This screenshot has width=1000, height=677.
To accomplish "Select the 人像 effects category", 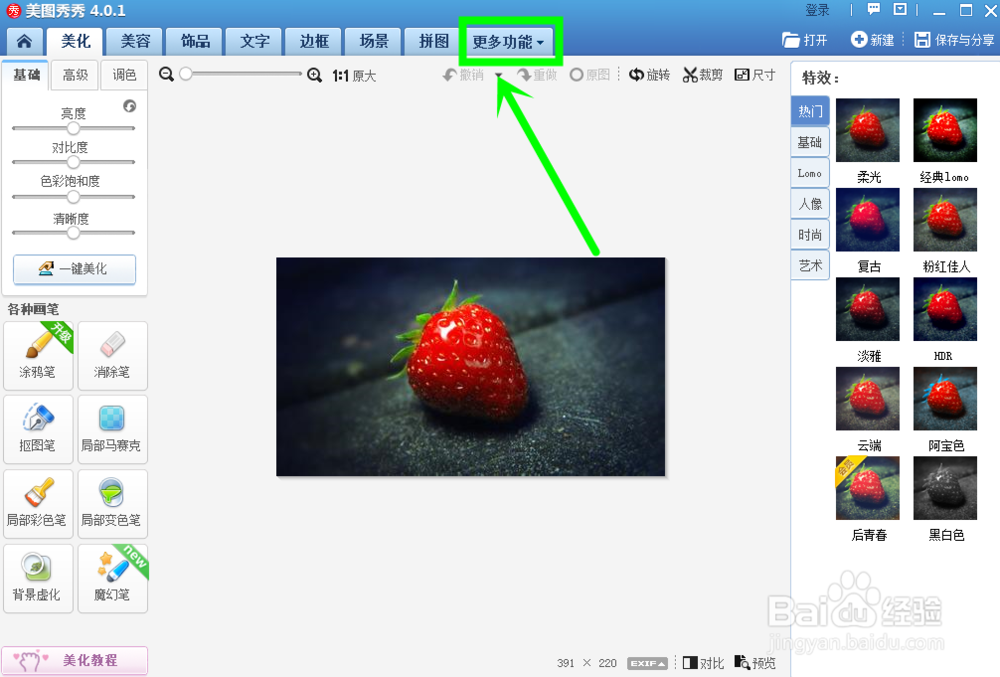I will (810, 204).
